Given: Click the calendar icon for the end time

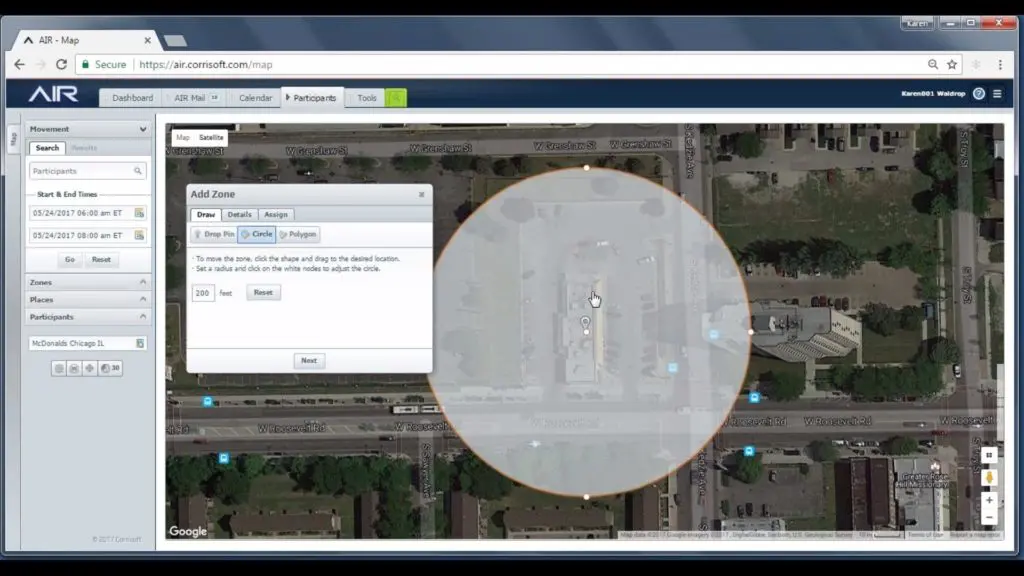Looking at the screenshot, I should point(140,235).
